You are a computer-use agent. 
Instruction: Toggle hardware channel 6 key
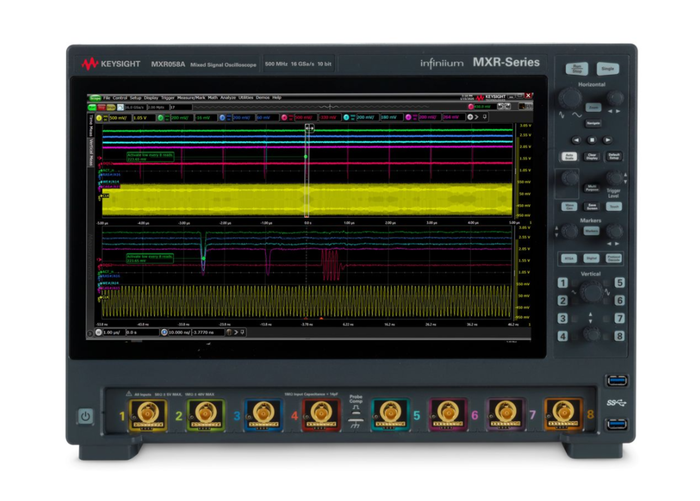pos(619,301)
